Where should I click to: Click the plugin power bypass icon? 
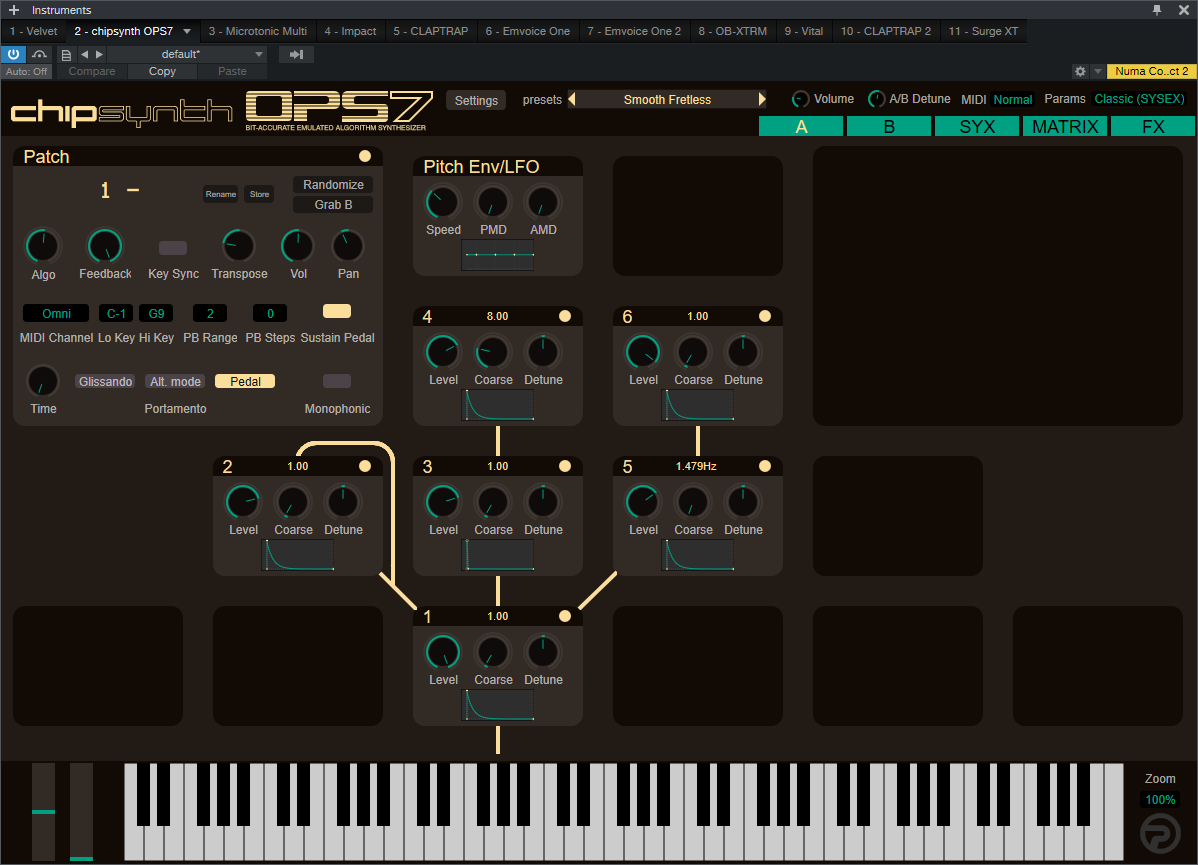pyautogui.click(x=13, y=54)
